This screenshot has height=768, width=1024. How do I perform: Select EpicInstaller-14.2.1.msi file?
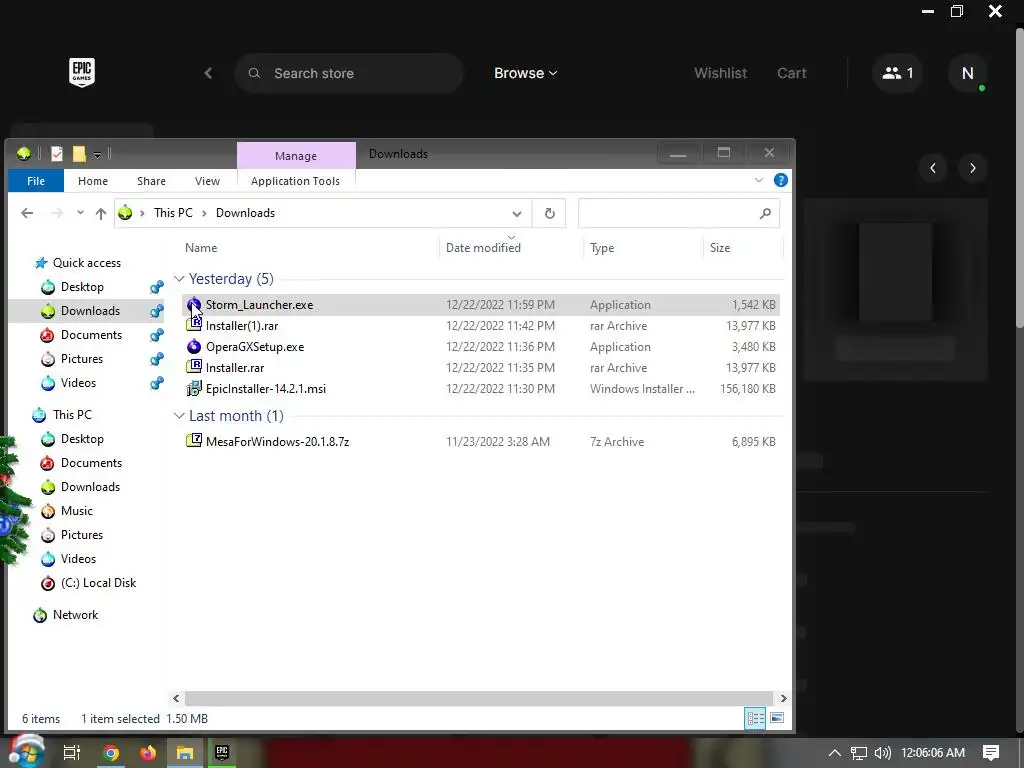480,389
